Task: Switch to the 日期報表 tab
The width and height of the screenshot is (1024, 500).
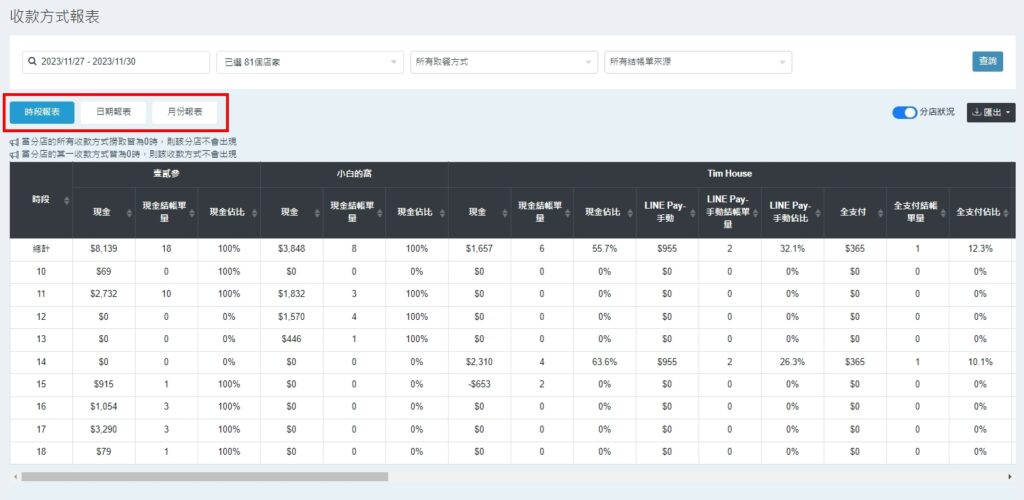Action: click(113, 112)
